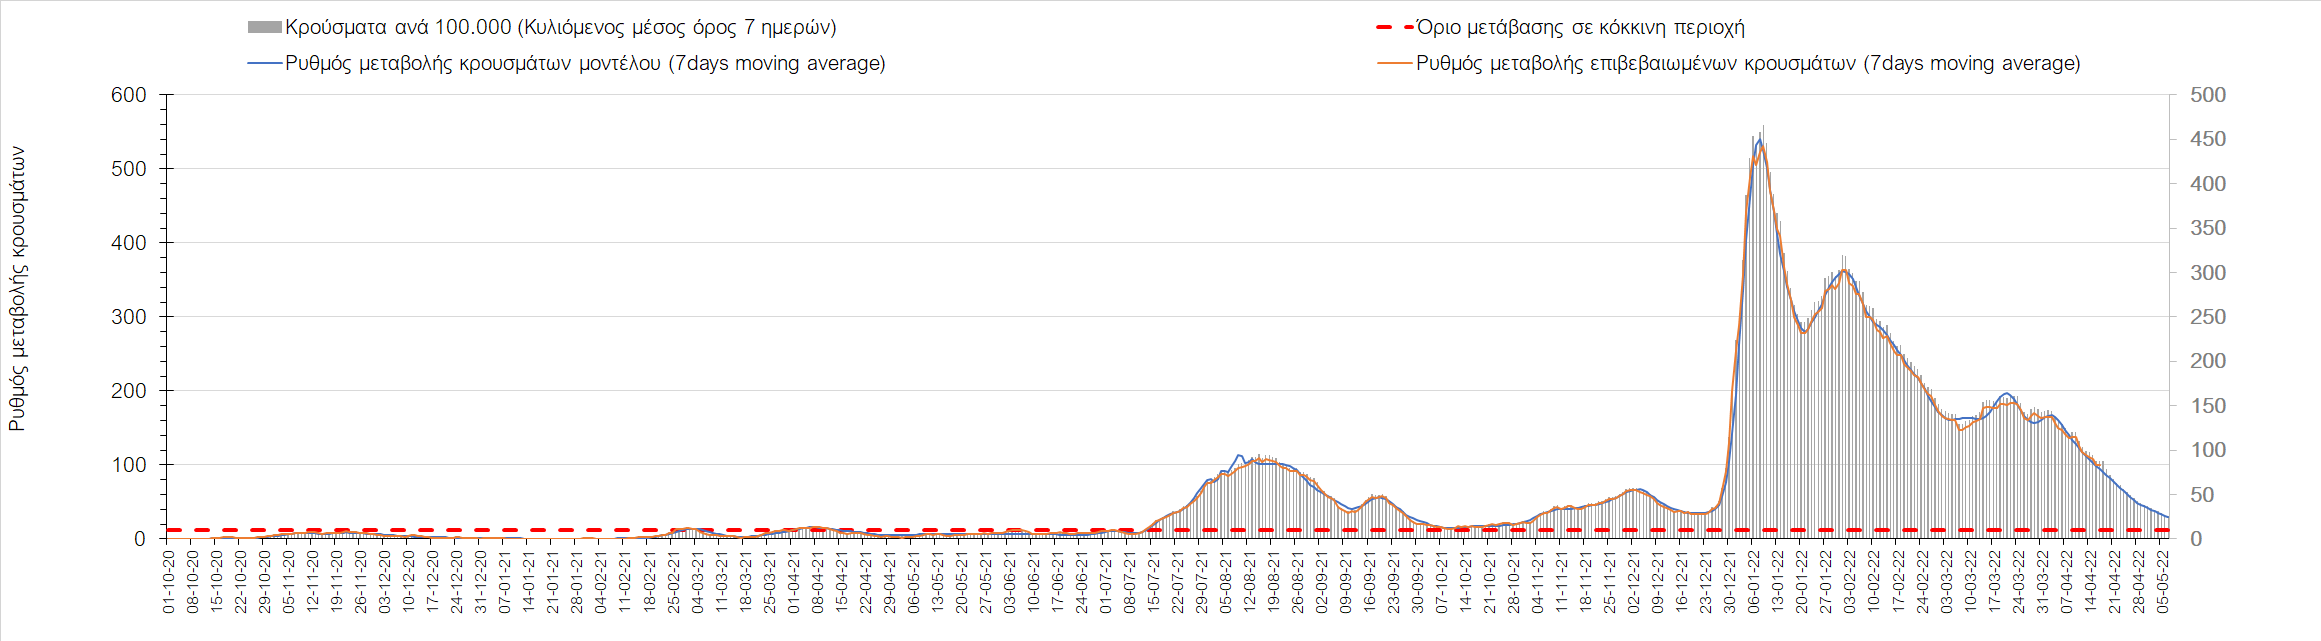
Task: Click the 01-10-20 date on x-axis
Action: pyautogui.click(x=169, y=581)
